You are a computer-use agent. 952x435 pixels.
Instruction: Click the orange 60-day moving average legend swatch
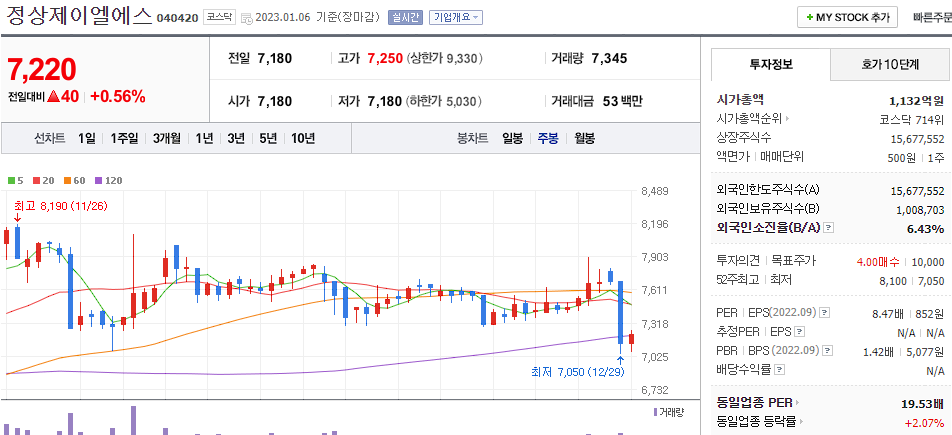[x=67, y=180]
